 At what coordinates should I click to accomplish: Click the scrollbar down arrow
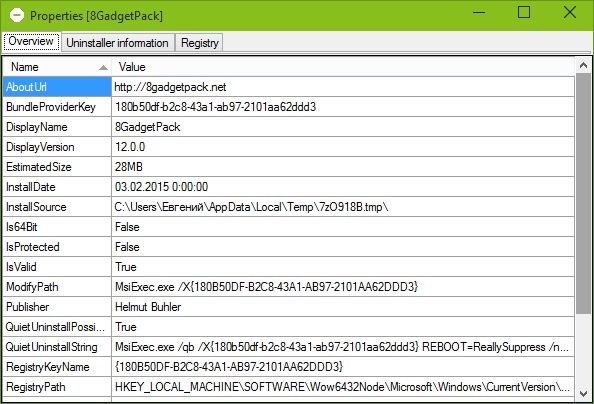[x=583, y=394]
